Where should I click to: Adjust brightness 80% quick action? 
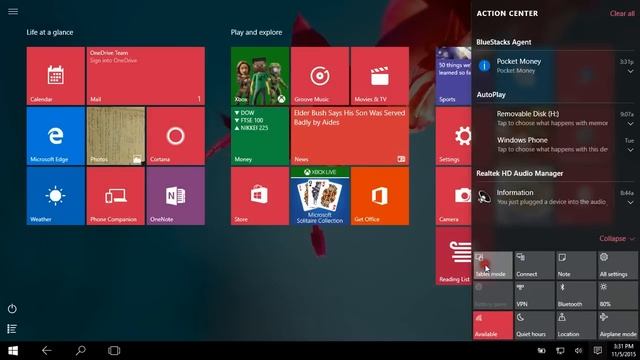[x=618, y=296]
